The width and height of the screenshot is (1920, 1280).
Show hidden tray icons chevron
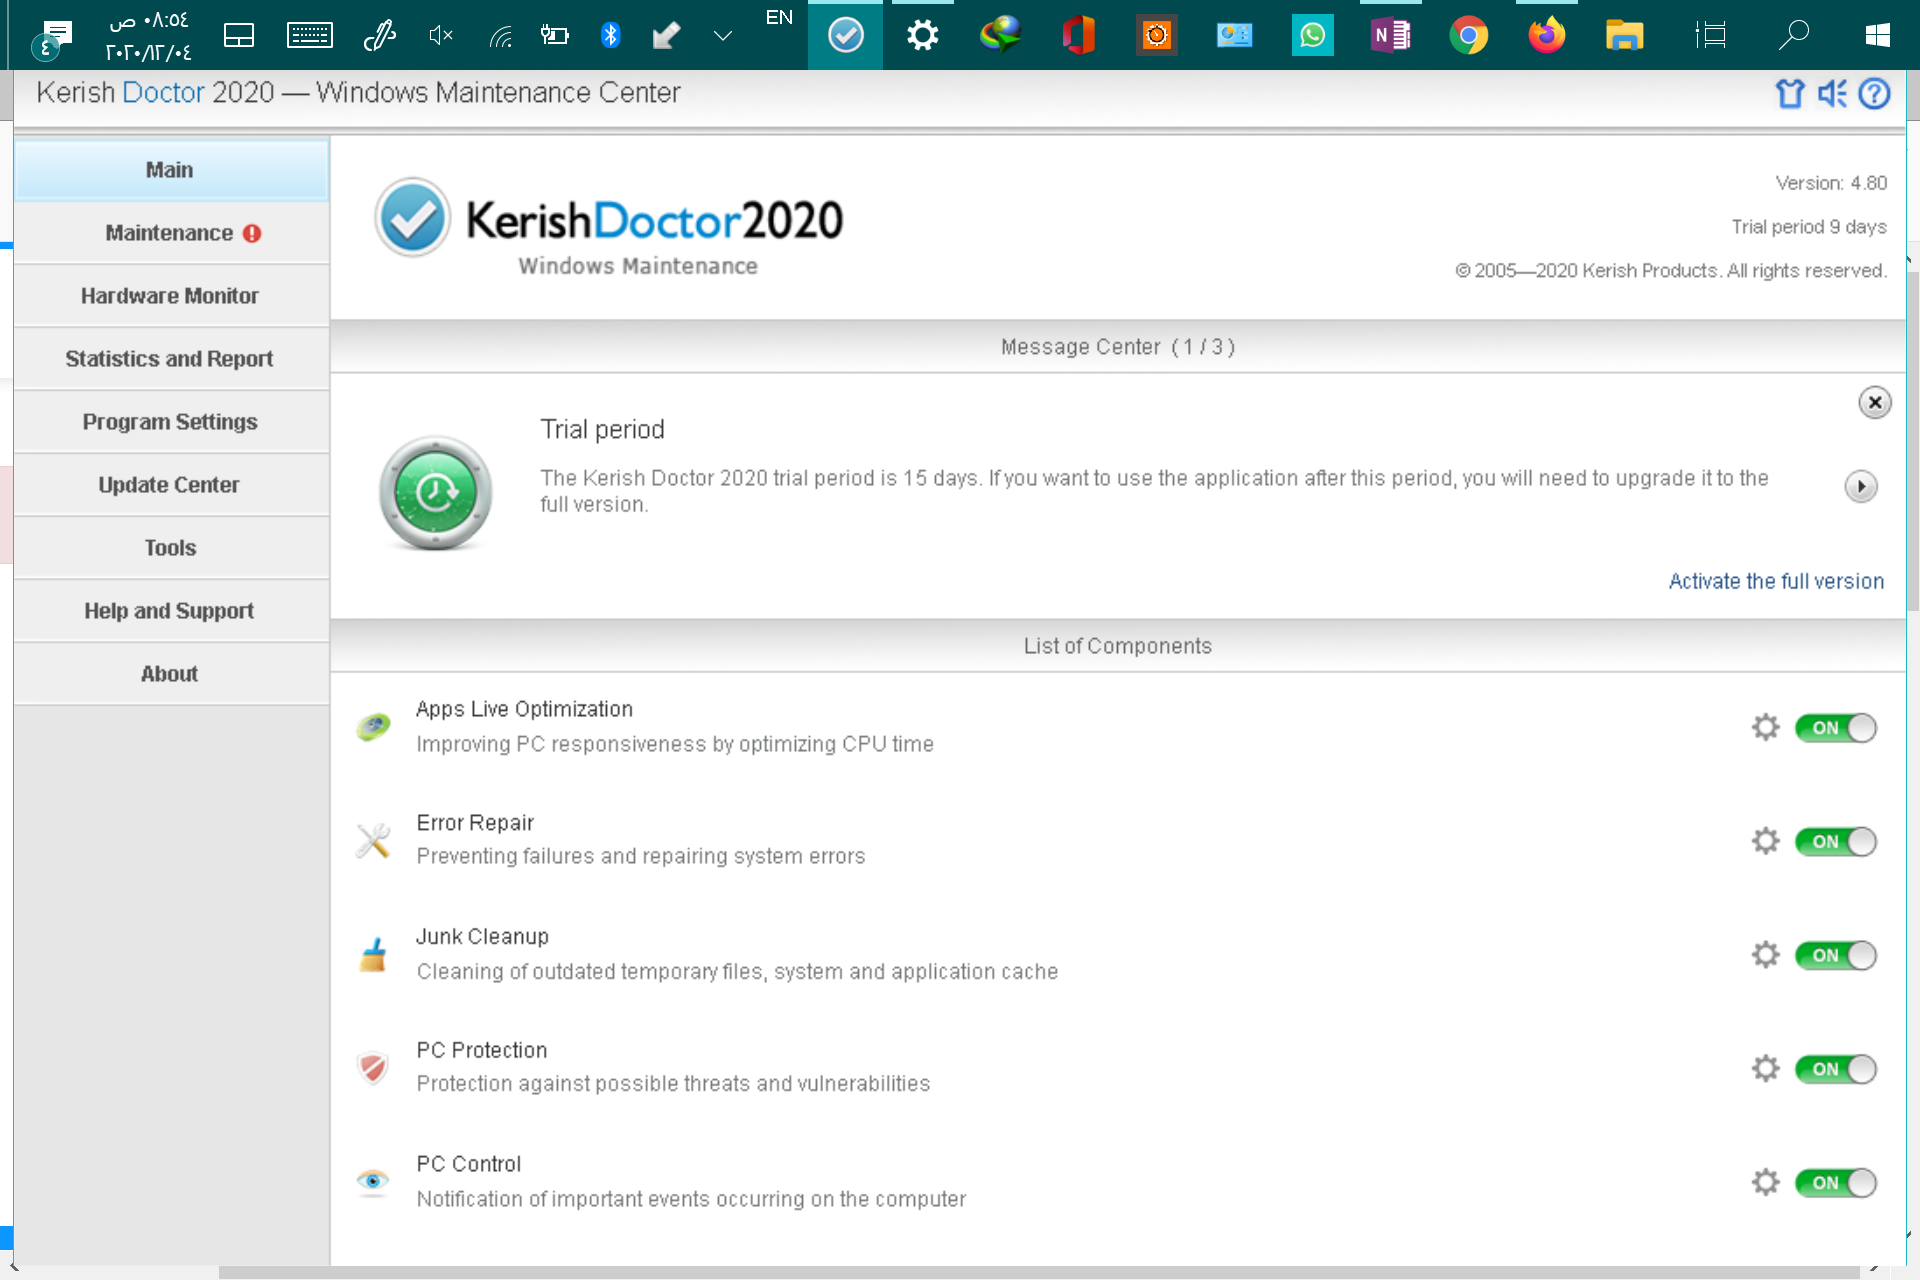pos(723,36)
